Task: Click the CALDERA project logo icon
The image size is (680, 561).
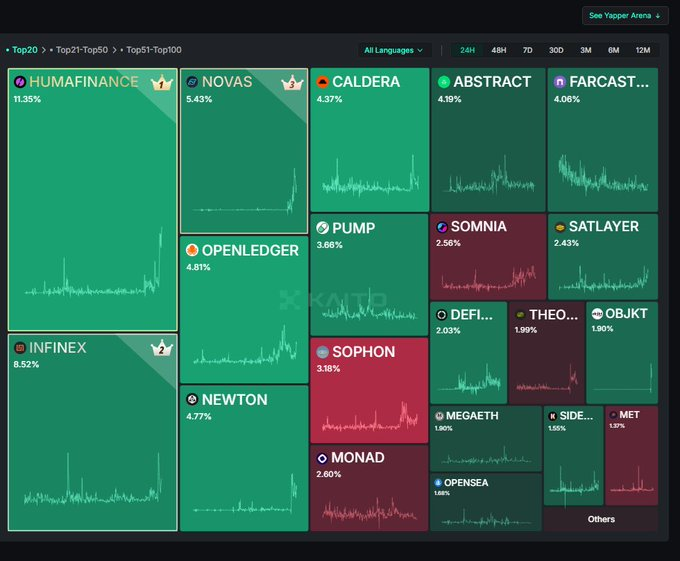Action: (323, 82)
